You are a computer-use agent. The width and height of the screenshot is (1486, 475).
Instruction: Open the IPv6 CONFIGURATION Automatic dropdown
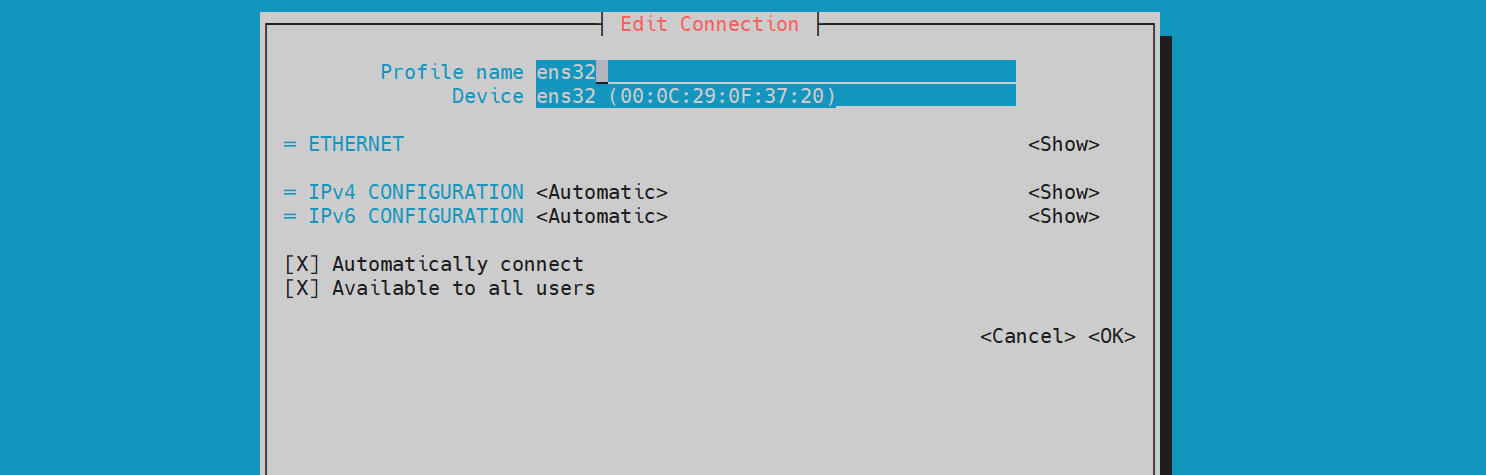point(601,216)
